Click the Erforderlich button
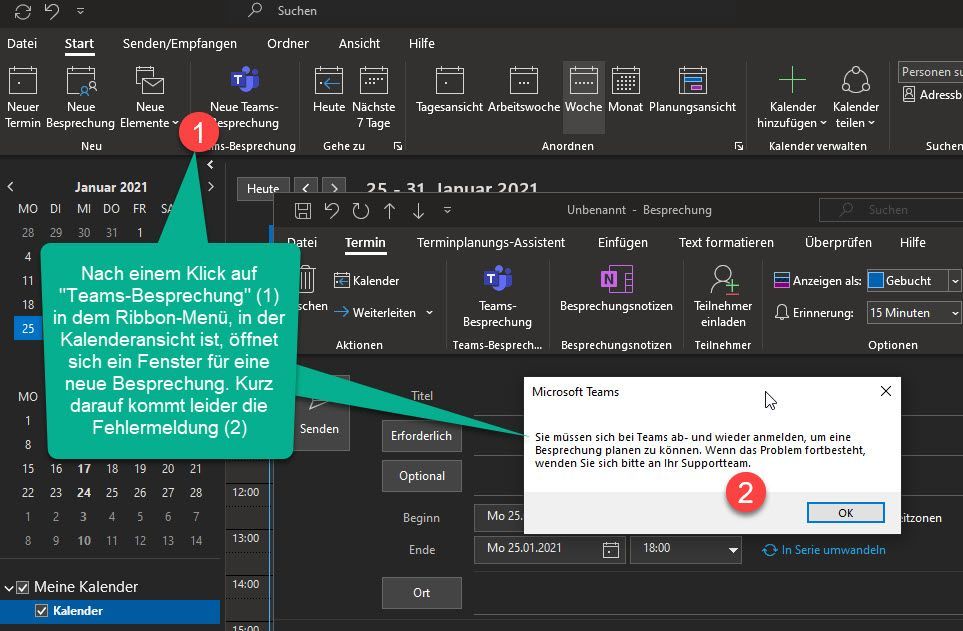The height and width of the screenshot is (631, 963). tap(421, 436)
